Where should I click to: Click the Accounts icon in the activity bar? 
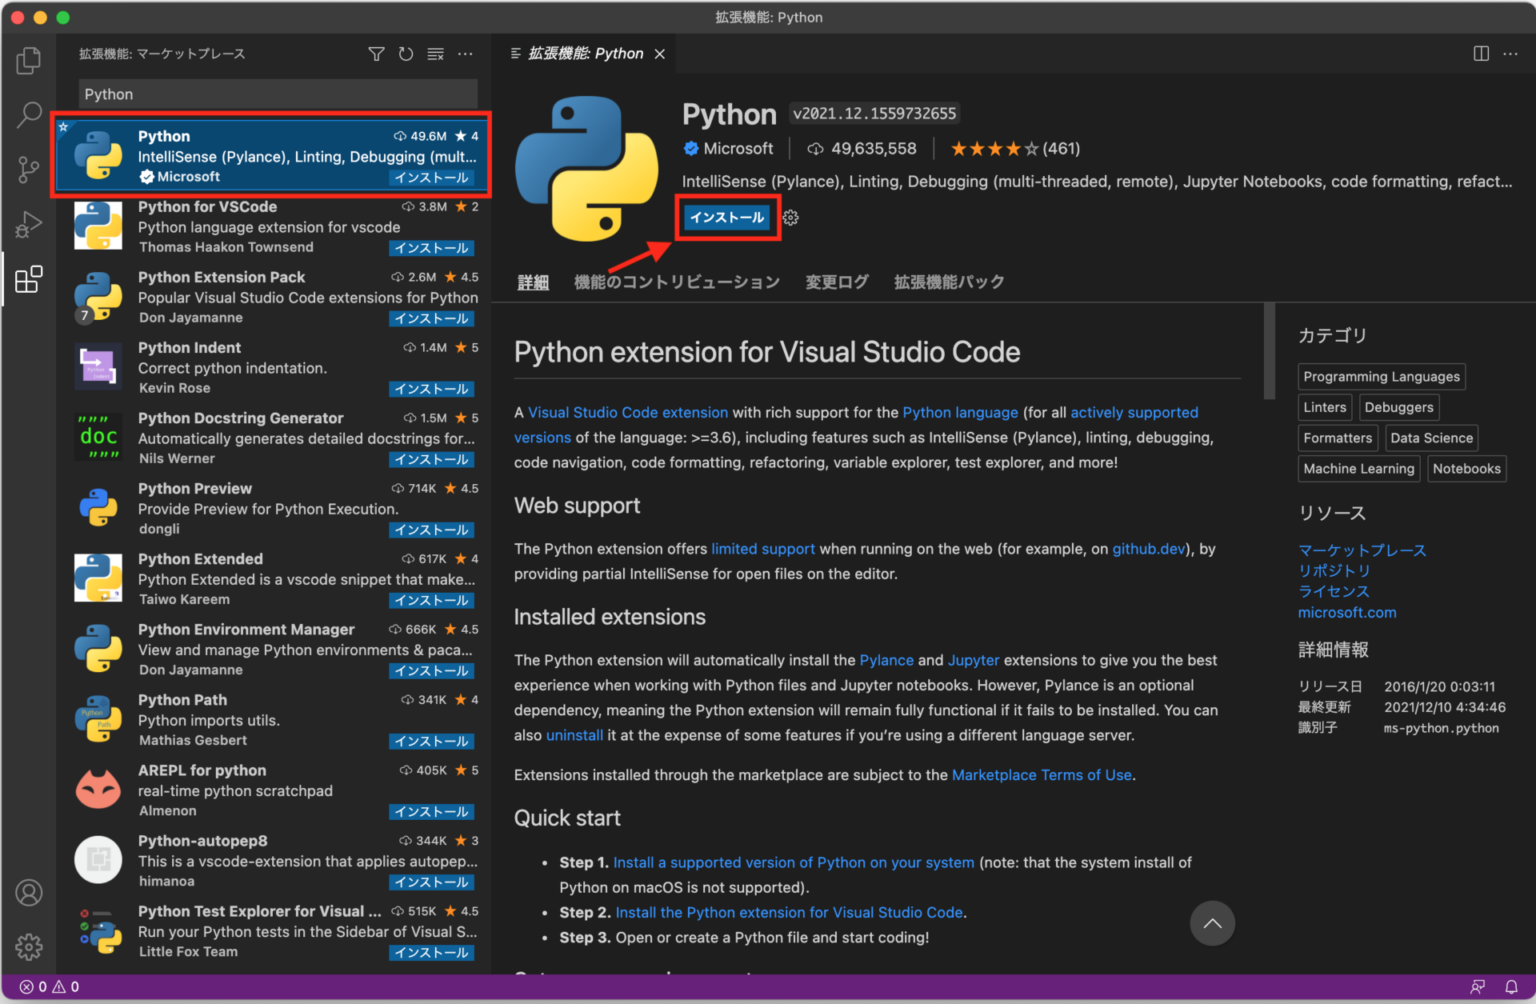28,892
